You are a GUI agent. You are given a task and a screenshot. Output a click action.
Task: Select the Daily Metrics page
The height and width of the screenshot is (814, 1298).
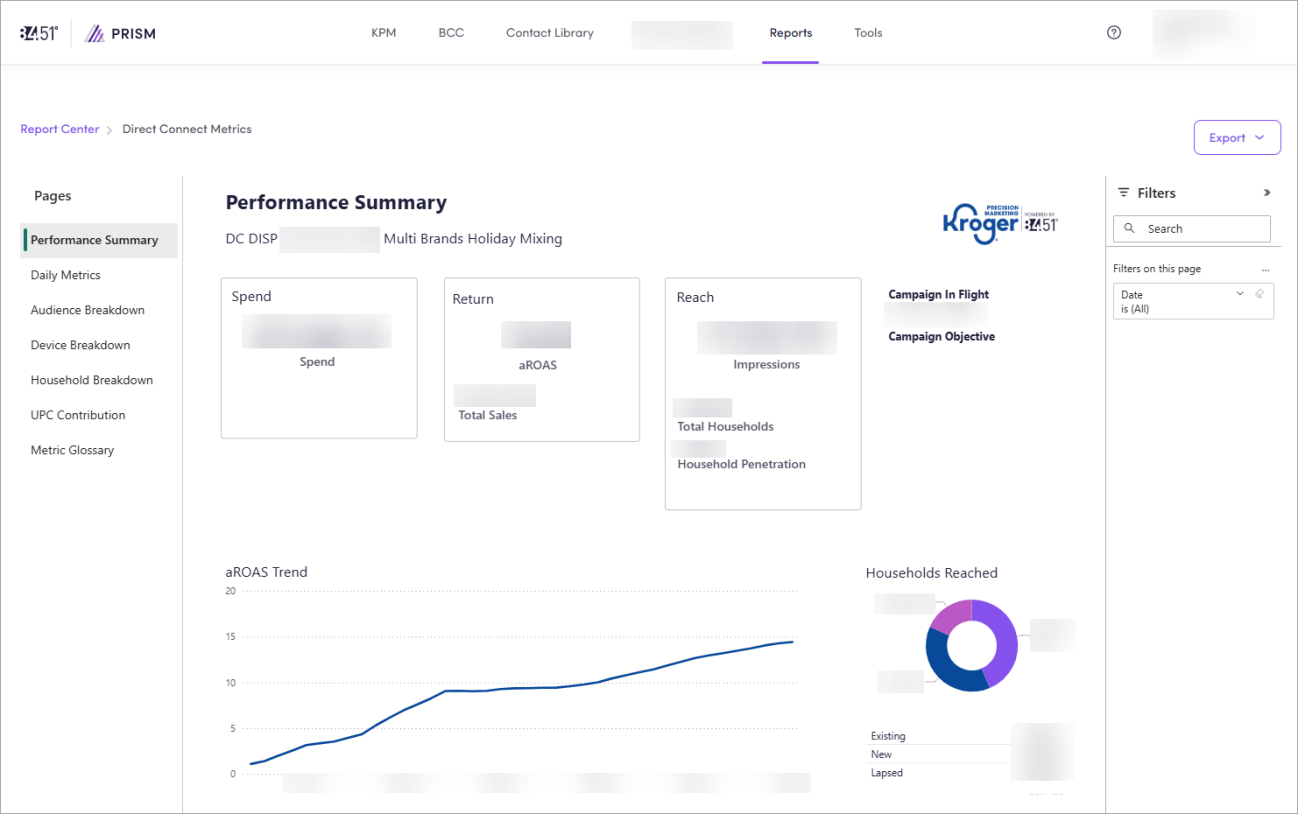(65, 275)
